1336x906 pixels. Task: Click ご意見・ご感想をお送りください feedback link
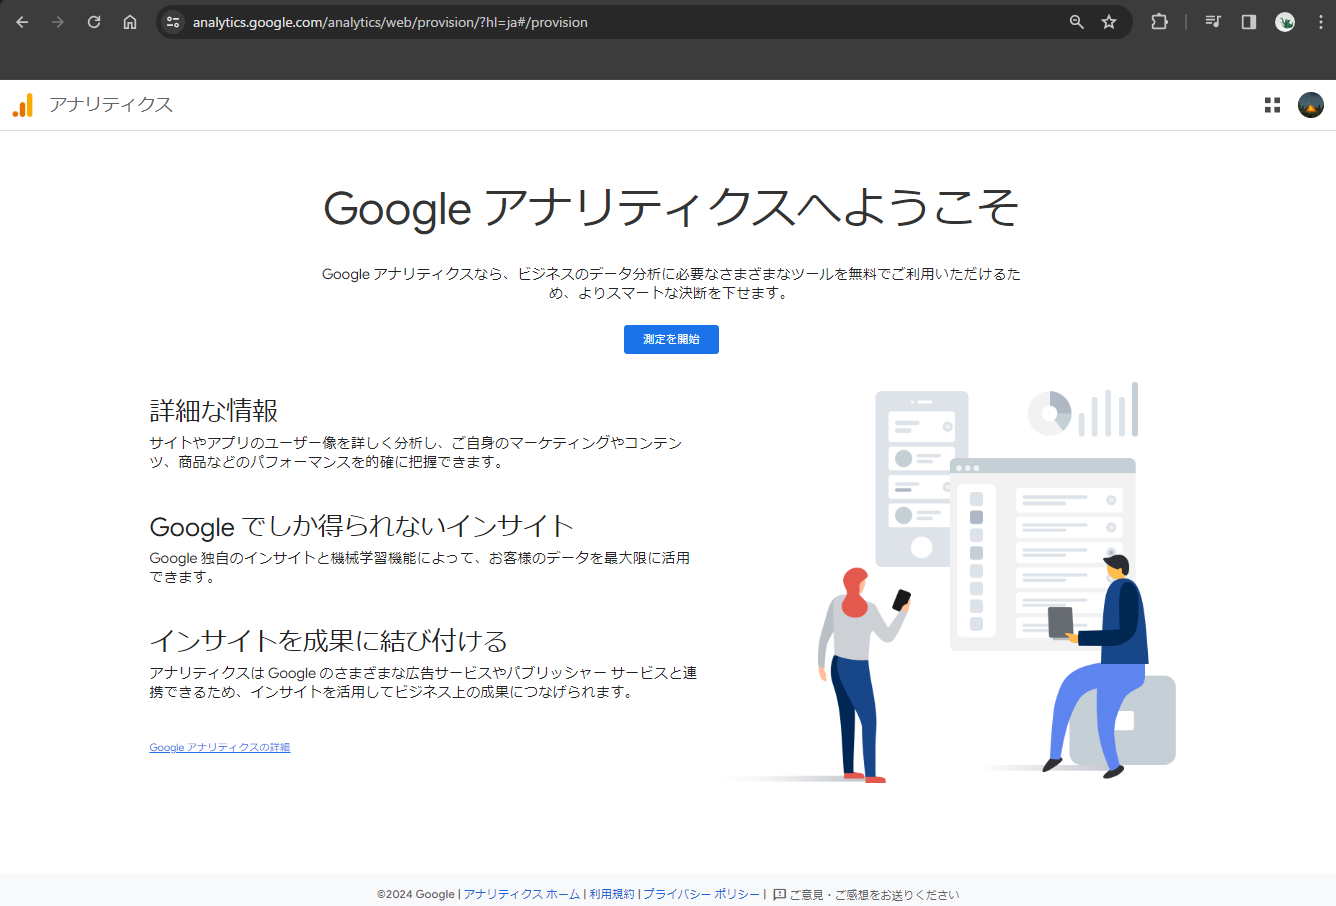pos(874,895)
